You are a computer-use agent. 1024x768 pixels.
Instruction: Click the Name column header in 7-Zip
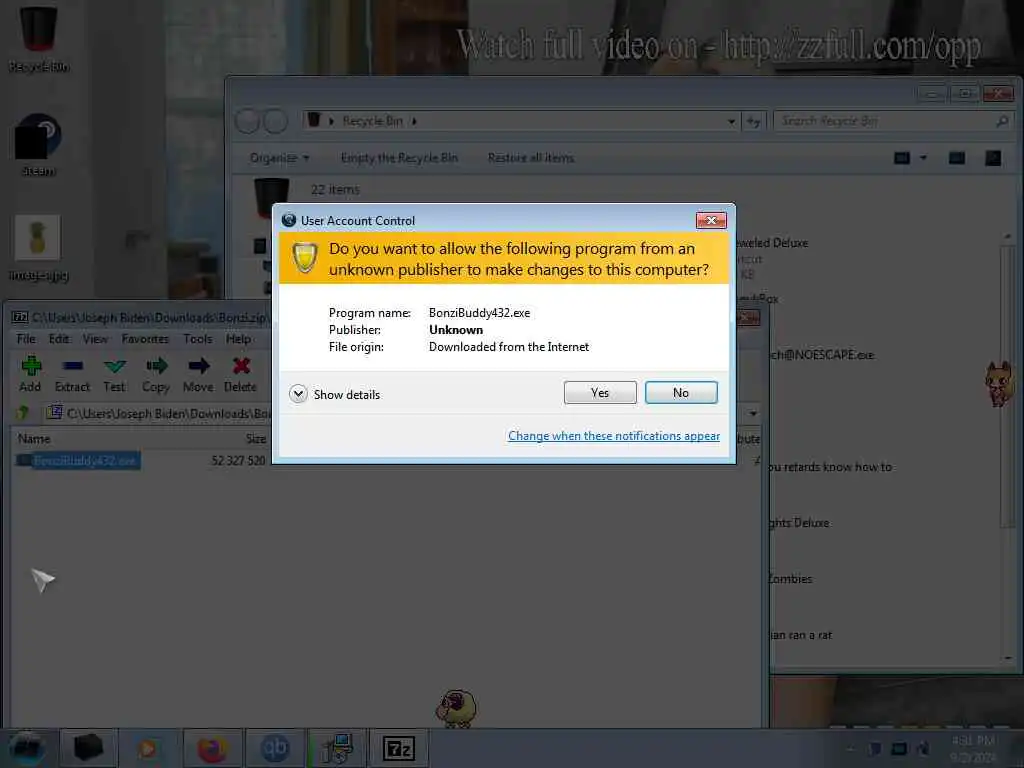coord(34,439)
